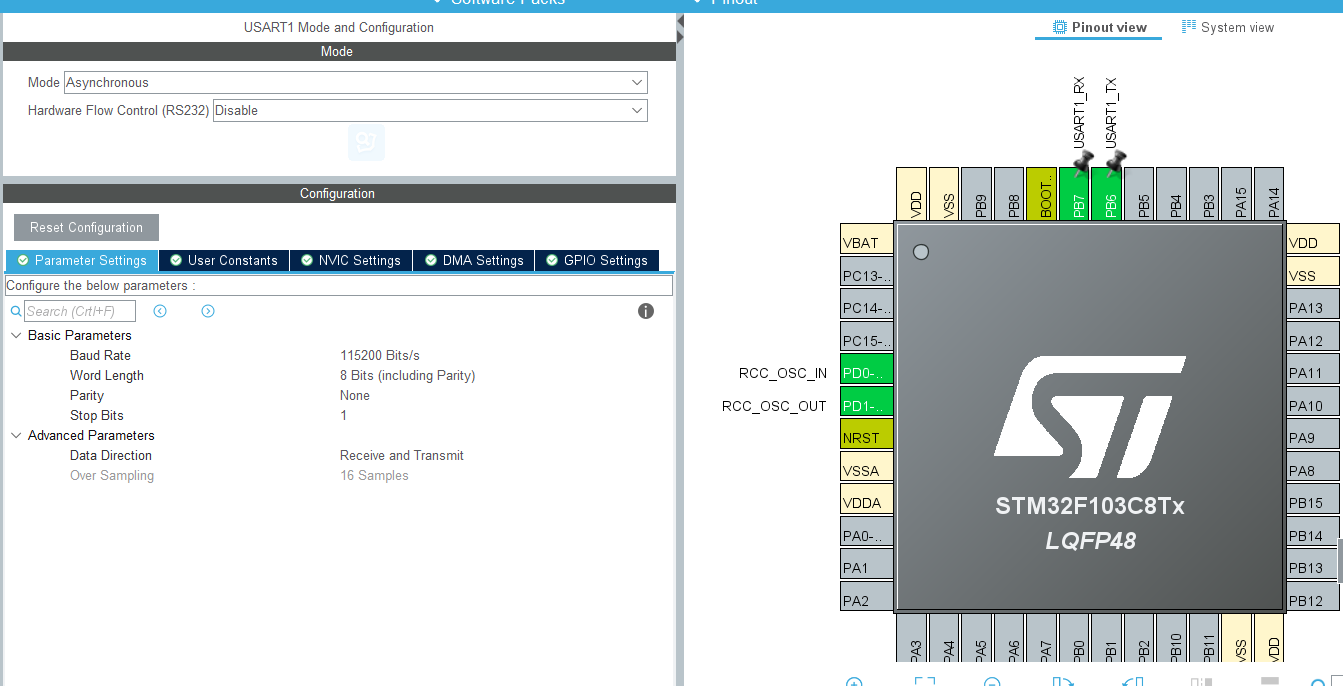Screen dimensions: 1343x686
Task: Click the PB8 pin
Action: (1010, 194)
